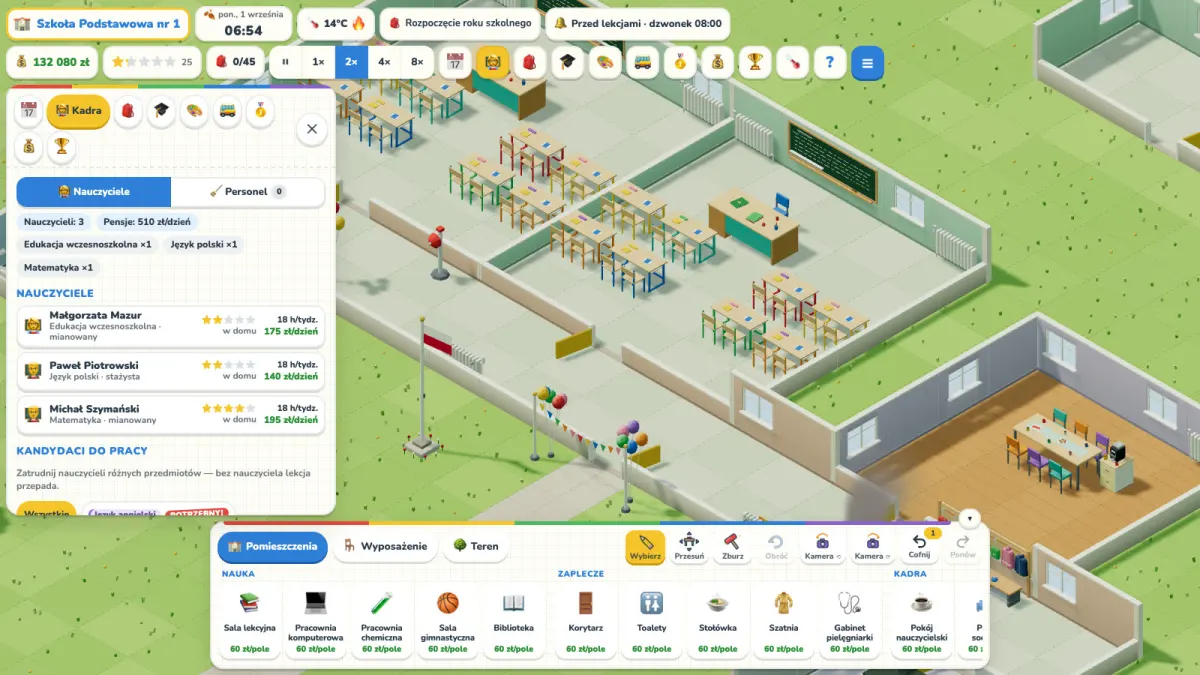Set game speed to 1×

(x=318, y=62)
